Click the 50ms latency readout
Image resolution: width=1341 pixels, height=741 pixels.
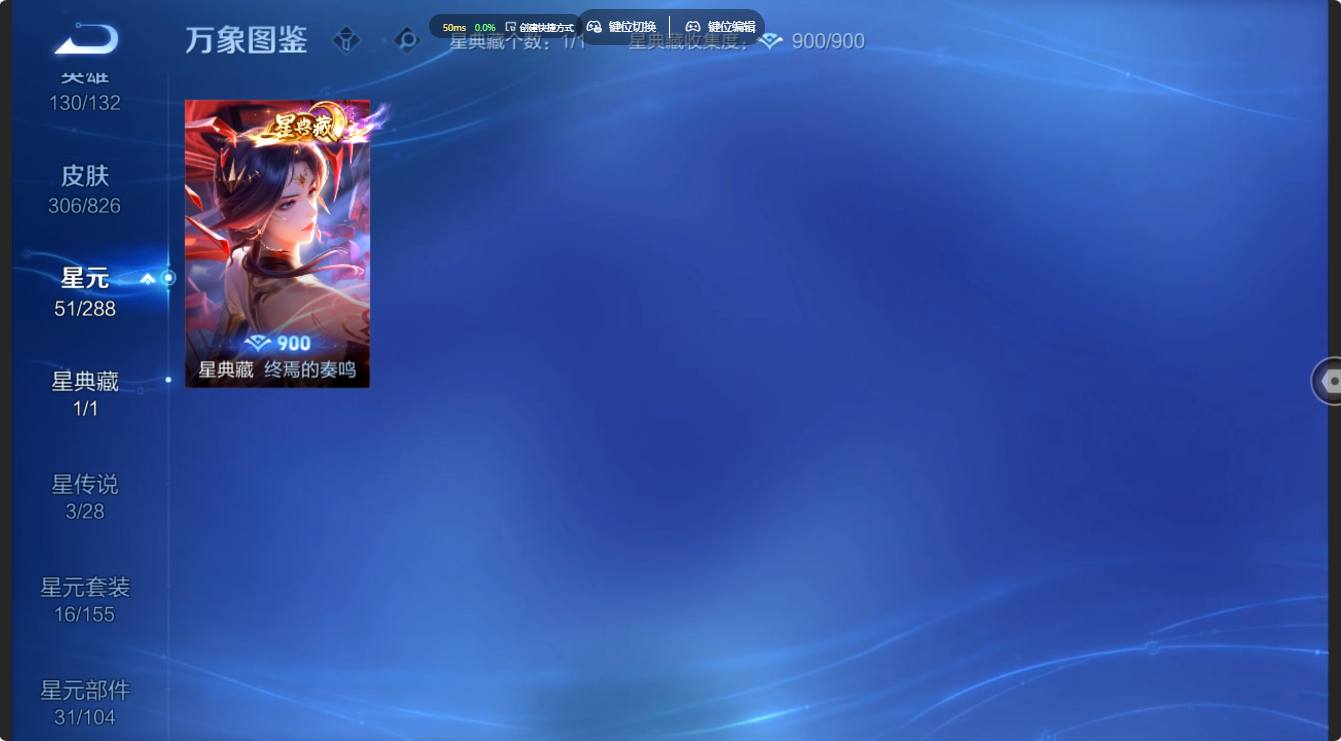click(x=454, y=27)
